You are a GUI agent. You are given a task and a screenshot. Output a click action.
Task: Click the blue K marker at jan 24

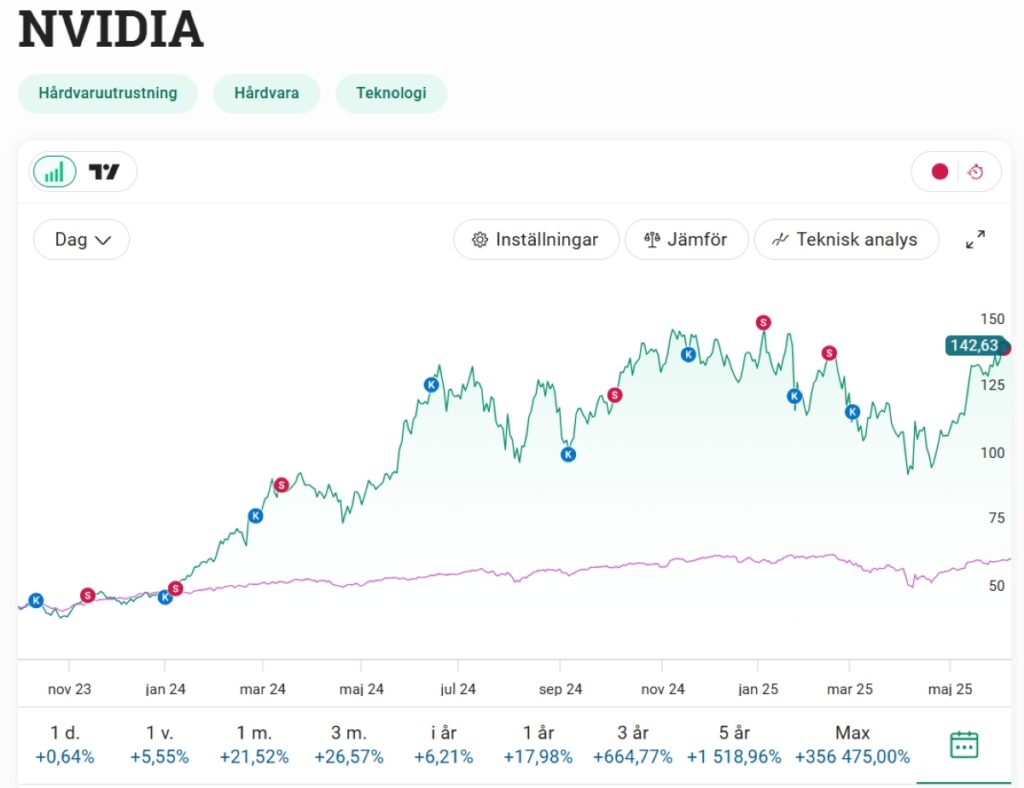165,597
